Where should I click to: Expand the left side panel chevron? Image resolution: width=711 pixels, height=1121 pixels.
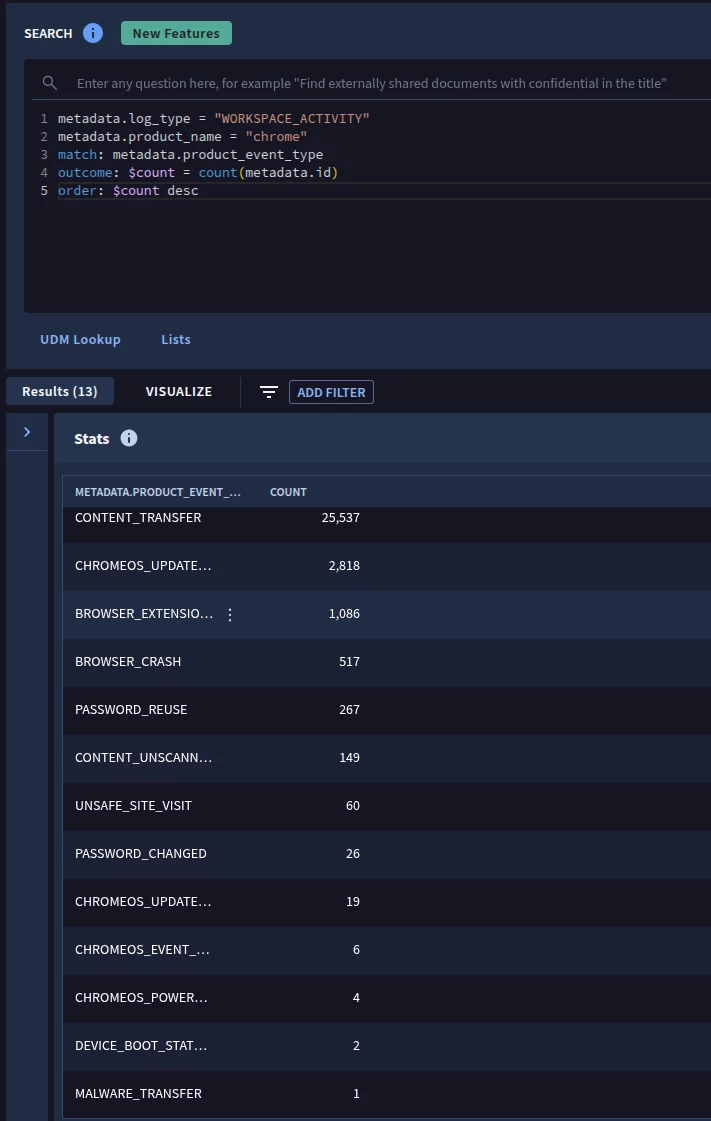[27, 432]
